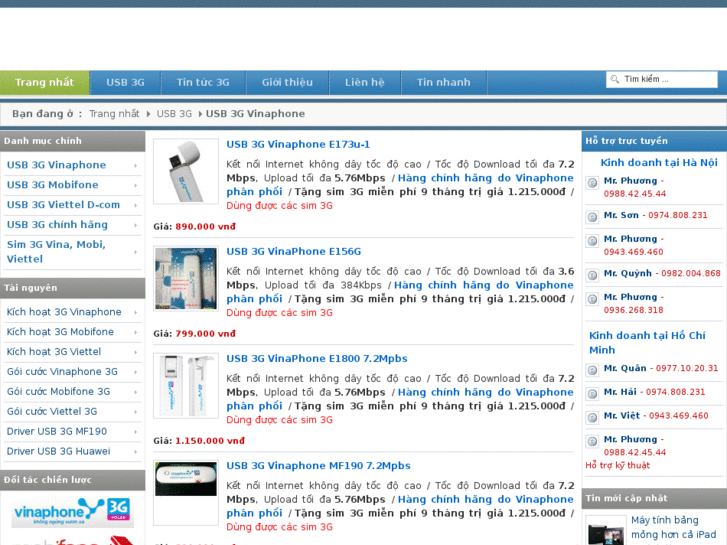Focus the Tìm kiếm search field
Viewport: 727px width, 545px height.
tap(662, 79)
